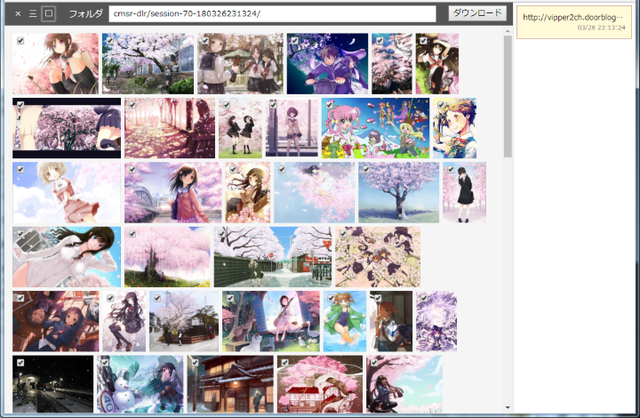Click the vertical scrollbar thumb

(508, 96)
